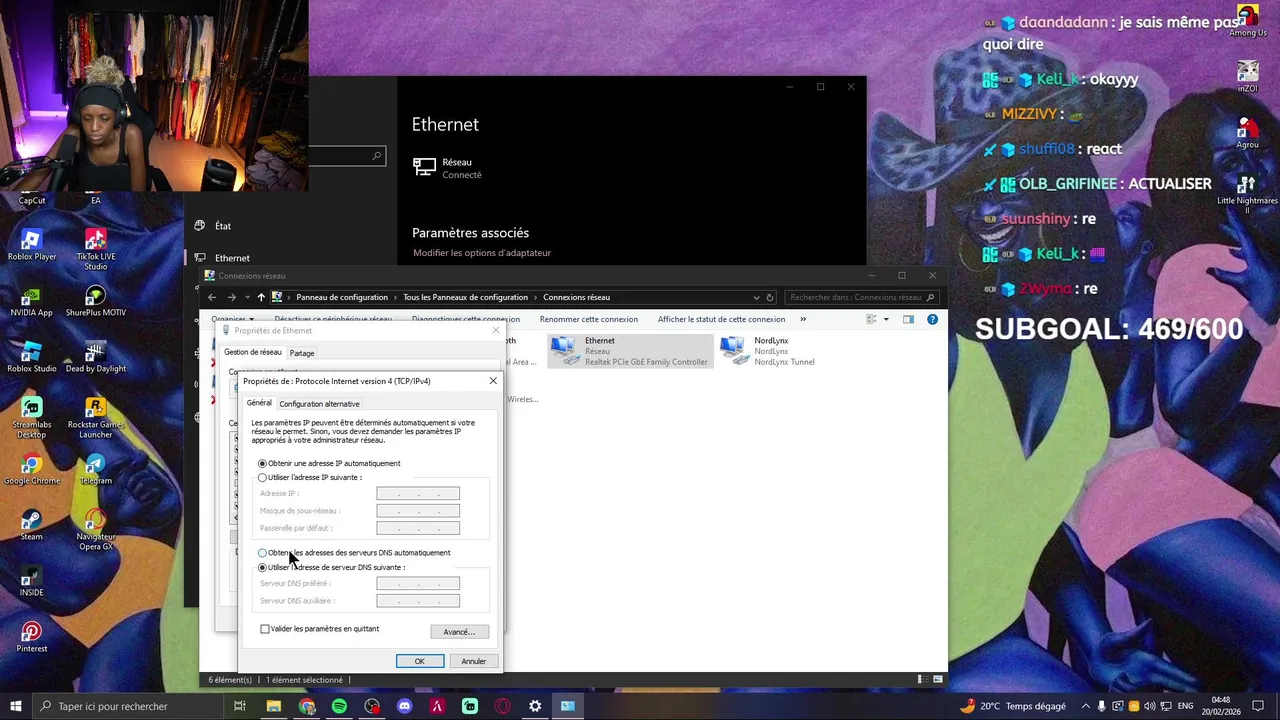Open the help icon in Connexions réseau
Viewport: 1280px width, 720px height.
(932, 319)
